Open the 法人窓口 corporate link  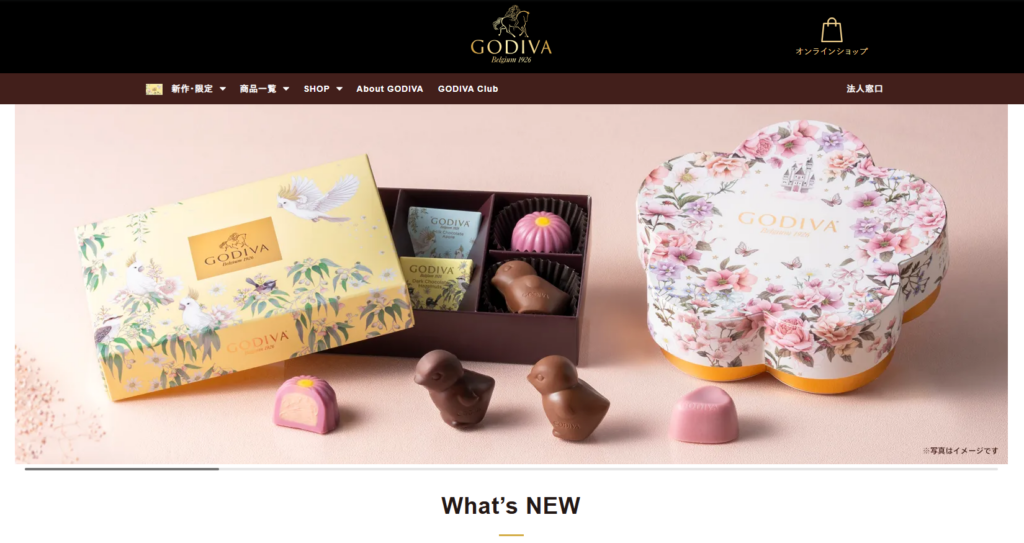point(864,89)
